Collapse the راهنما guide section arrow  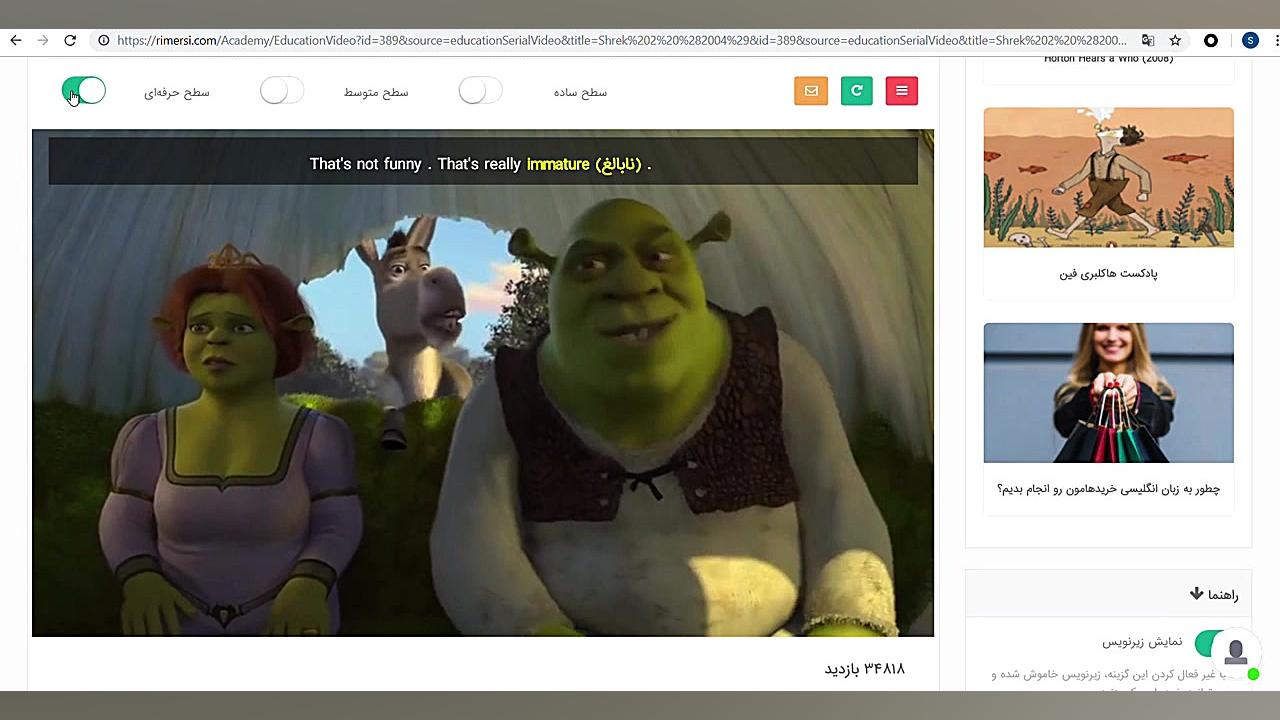1196,594
